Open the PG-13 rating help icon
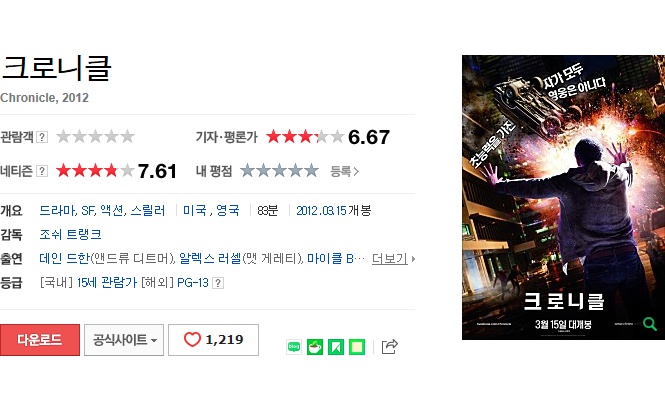 pyautogui.click(x=218, y=283)
